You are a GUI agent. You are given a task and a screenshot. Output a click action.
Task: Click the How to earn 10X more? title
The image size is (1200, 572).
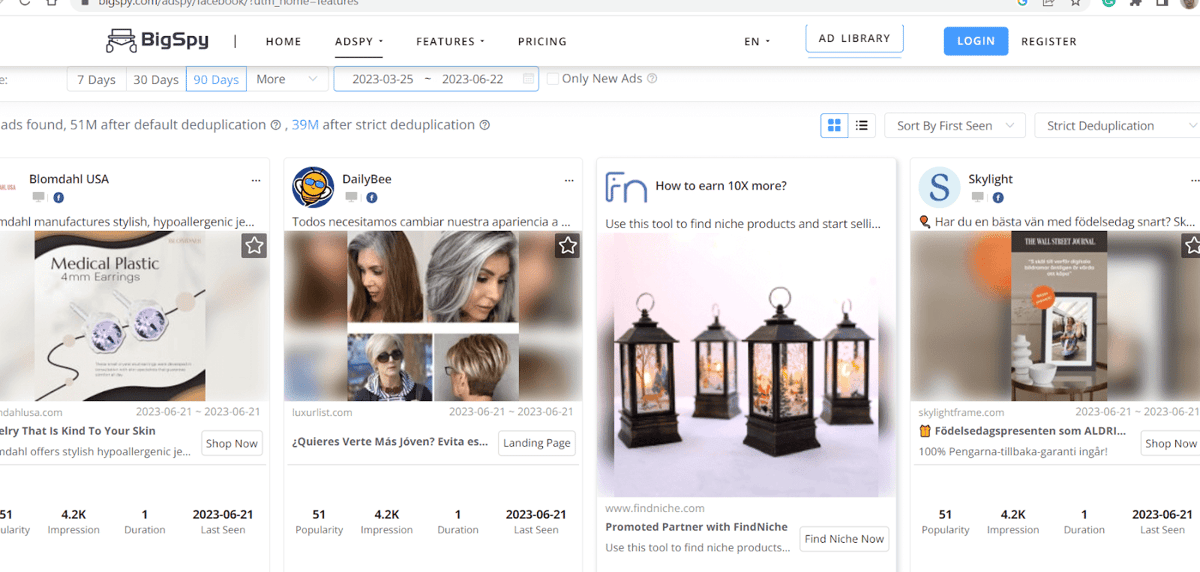click(721, 186)
